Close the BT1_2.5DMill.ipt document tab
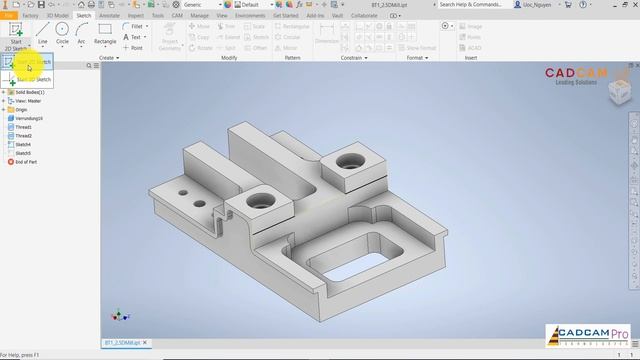This screenshot has width=640, height=360. [145, 342]
